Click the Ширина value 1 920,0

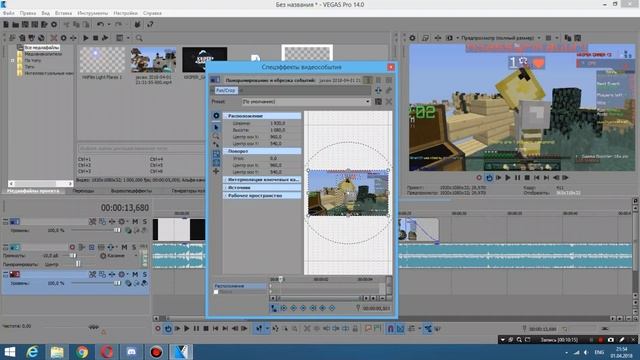278,123
